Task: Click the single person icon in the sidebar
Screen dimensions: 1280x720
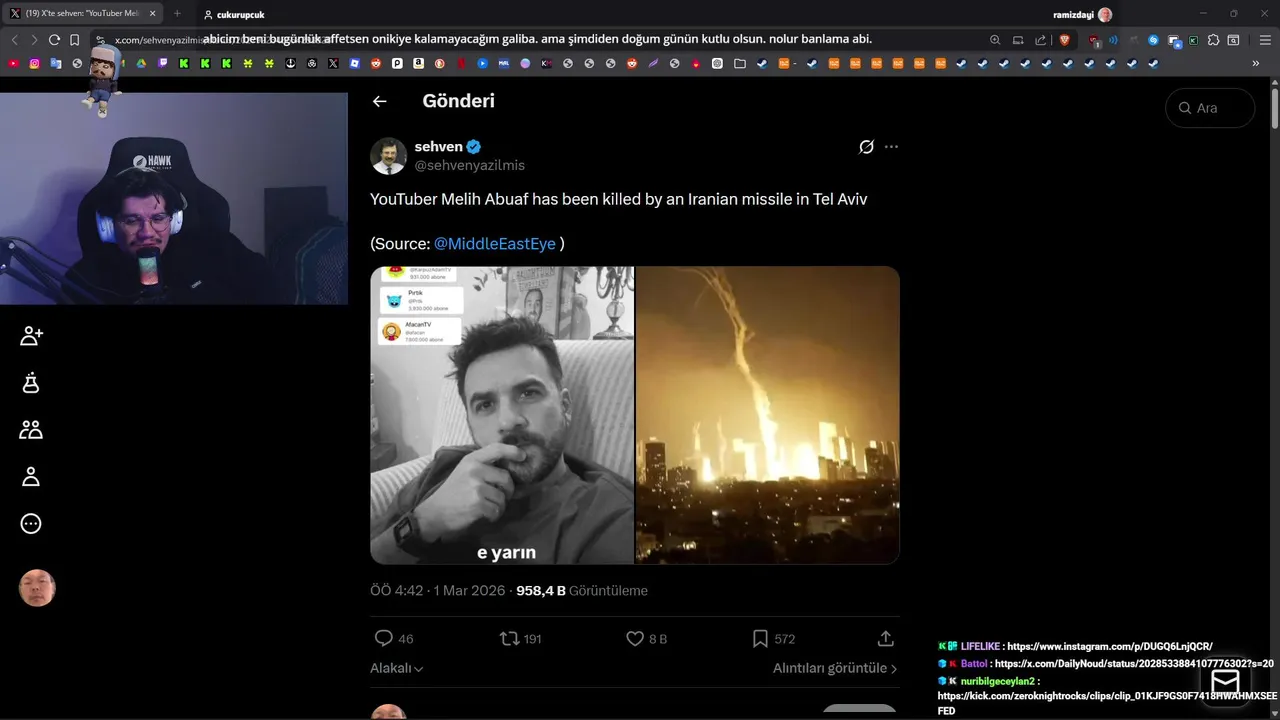Action: [x=31, y=477]
